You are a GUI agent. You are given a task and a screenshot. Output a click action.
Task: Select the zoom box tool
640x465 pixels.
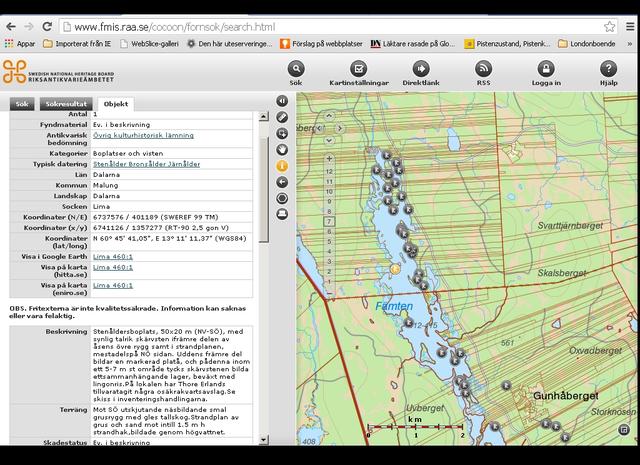(x=282, y=133)
